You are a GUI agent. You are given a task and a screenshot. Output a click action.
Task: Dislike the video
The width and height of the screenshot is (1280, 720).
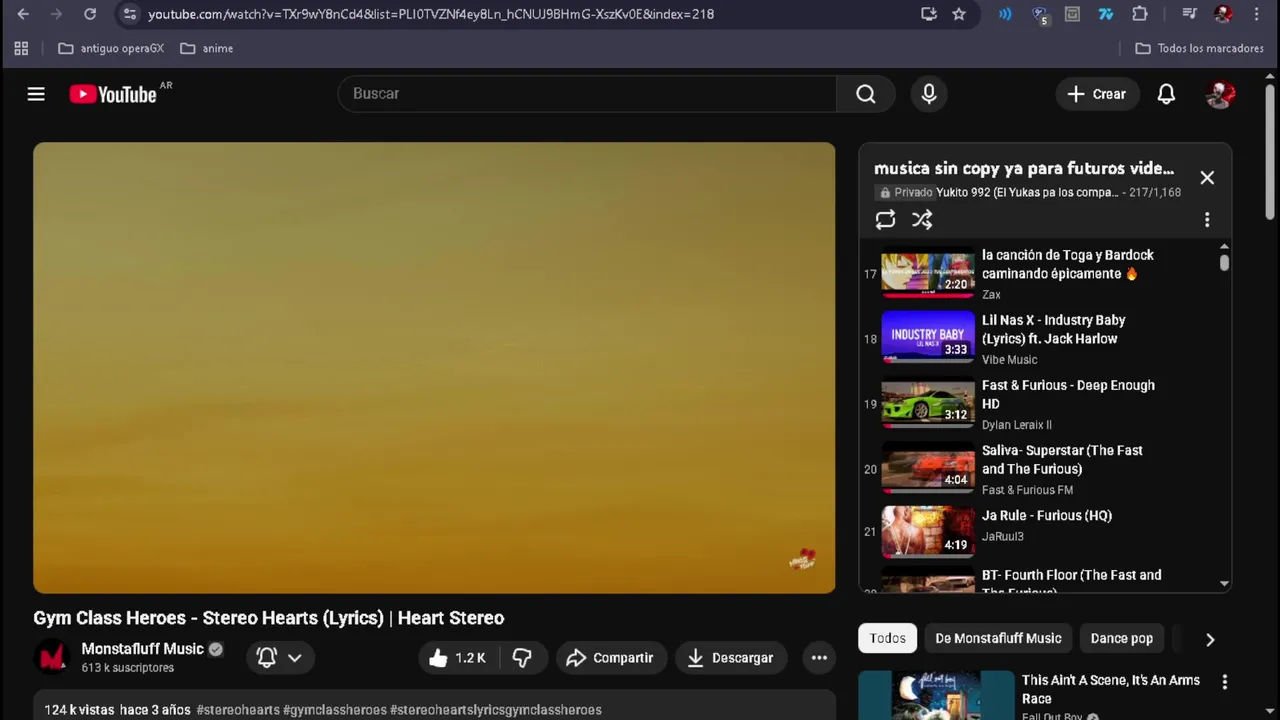coord(522,657)
